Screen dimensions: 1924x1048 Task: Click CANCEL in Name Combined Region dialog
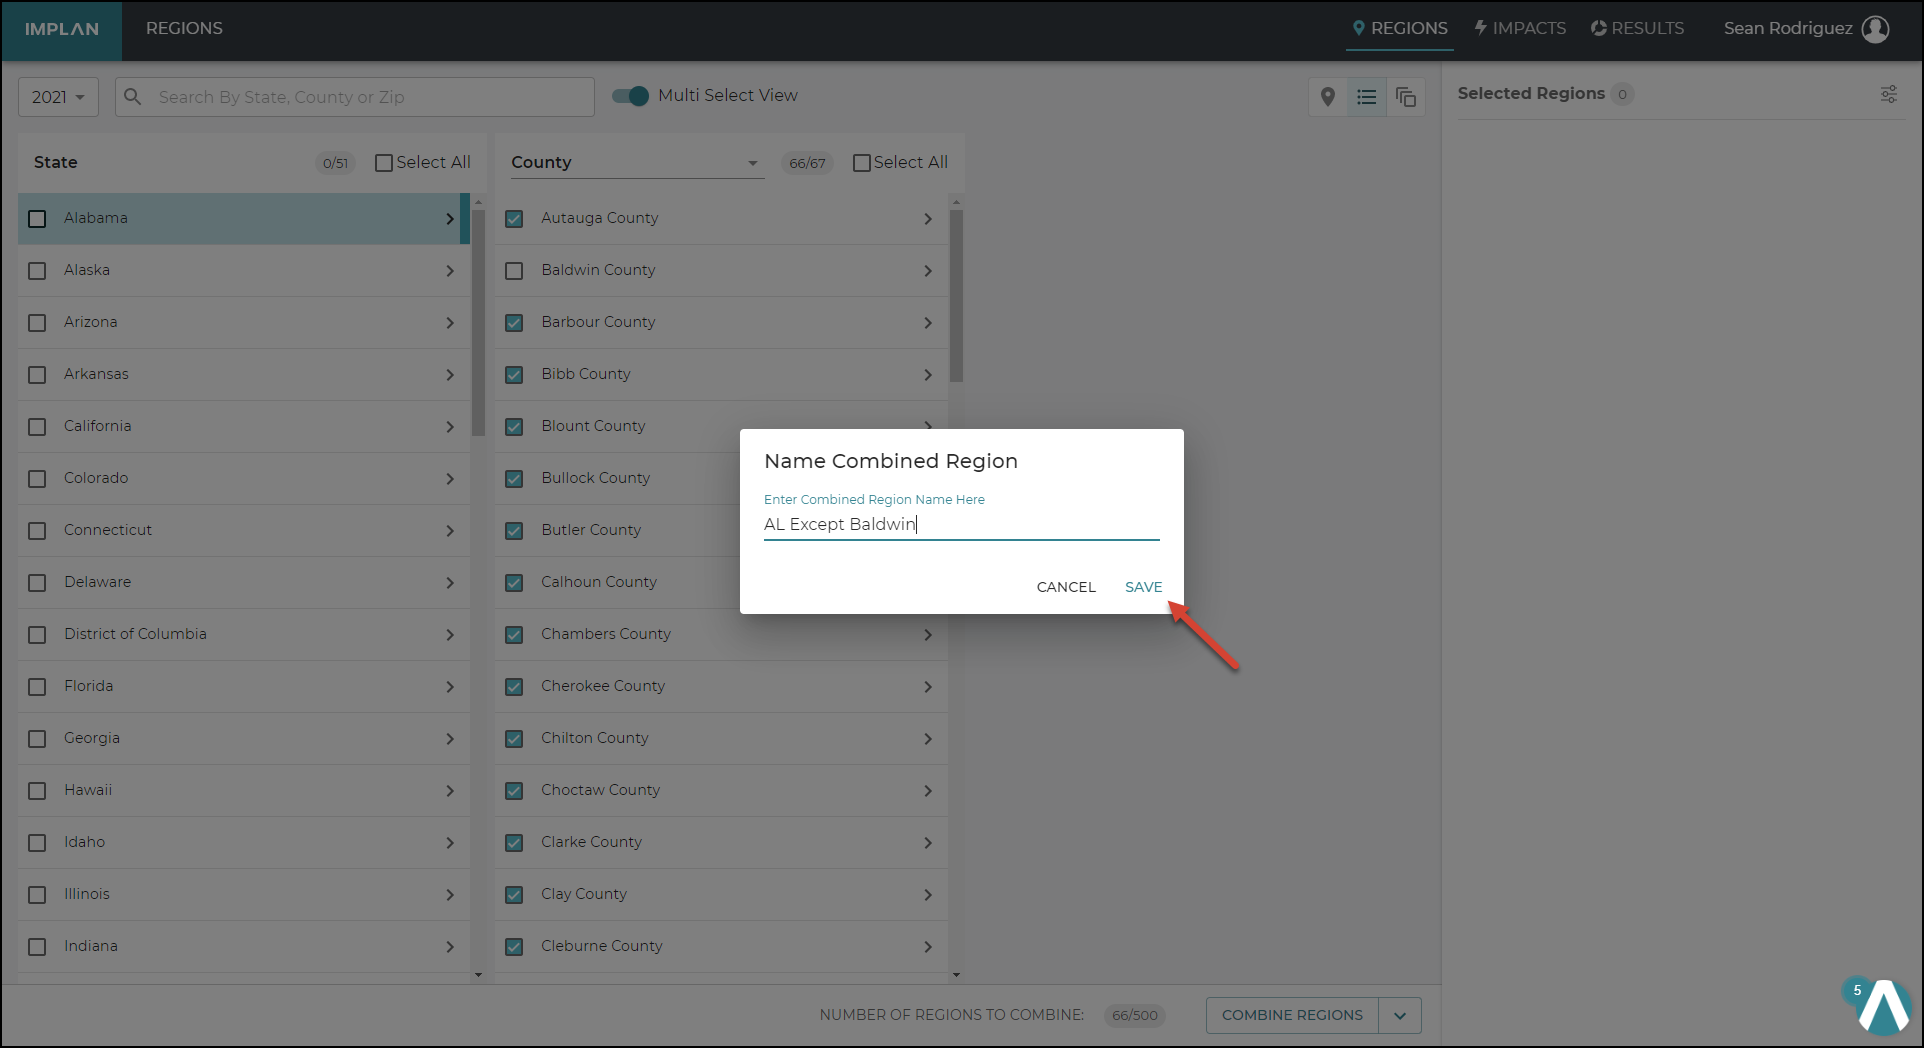(x=1066, y=587)
